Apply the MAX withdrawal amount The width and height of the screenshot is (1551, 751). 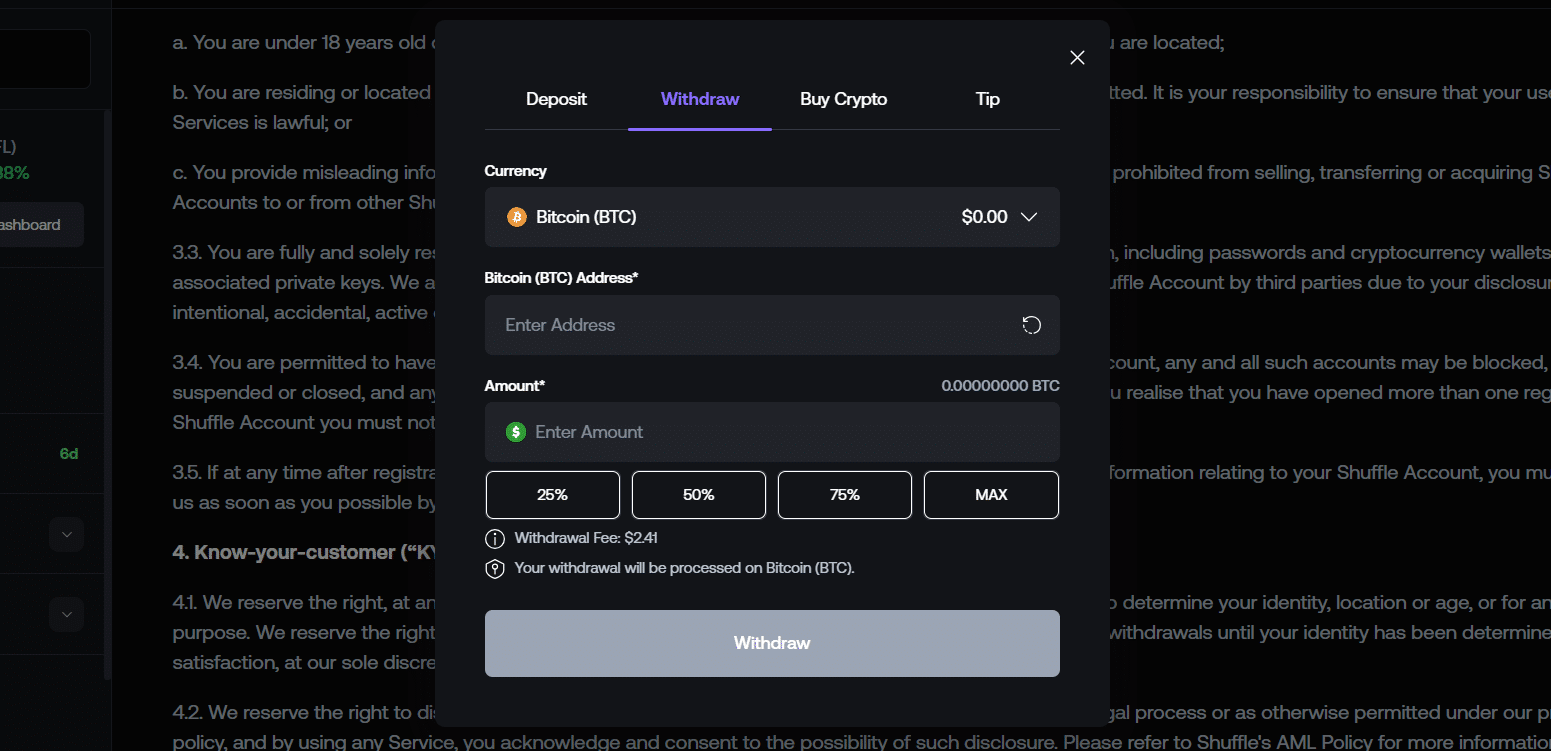[x=991, y=494]
